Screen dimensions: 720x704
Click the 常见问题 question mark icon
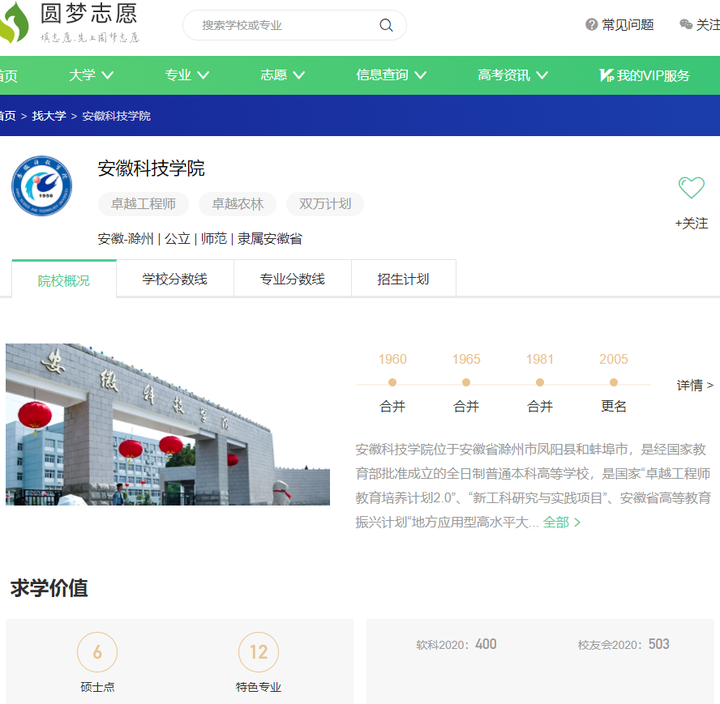pyautogui.click(x=591, y=24)
